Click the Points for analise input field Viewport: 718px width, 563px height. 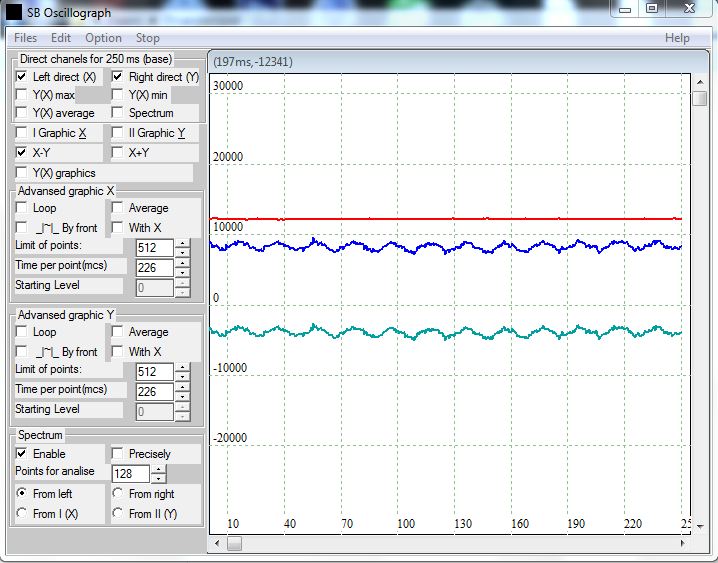coord(130,473)
